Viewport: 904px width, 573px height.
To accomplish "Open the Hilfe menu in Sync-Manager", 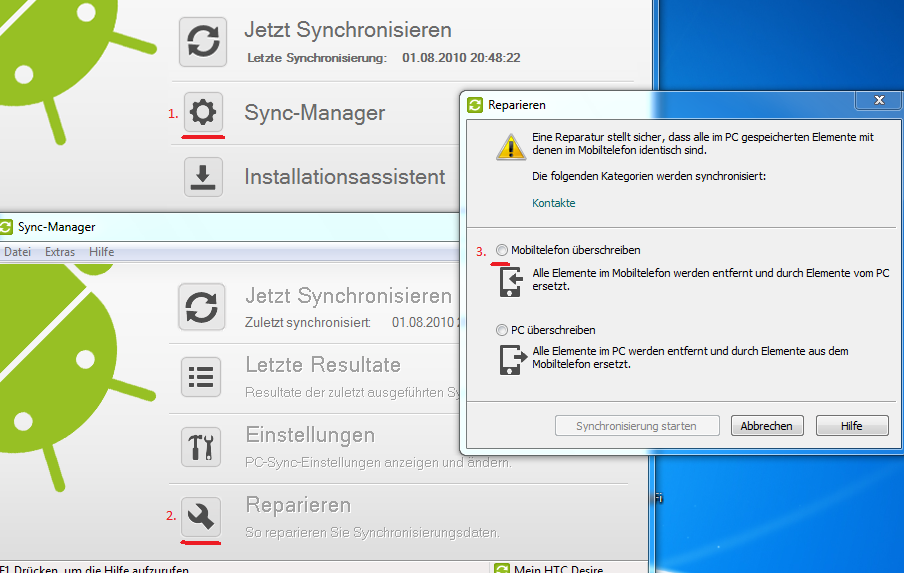I will [x=101, y=252].
